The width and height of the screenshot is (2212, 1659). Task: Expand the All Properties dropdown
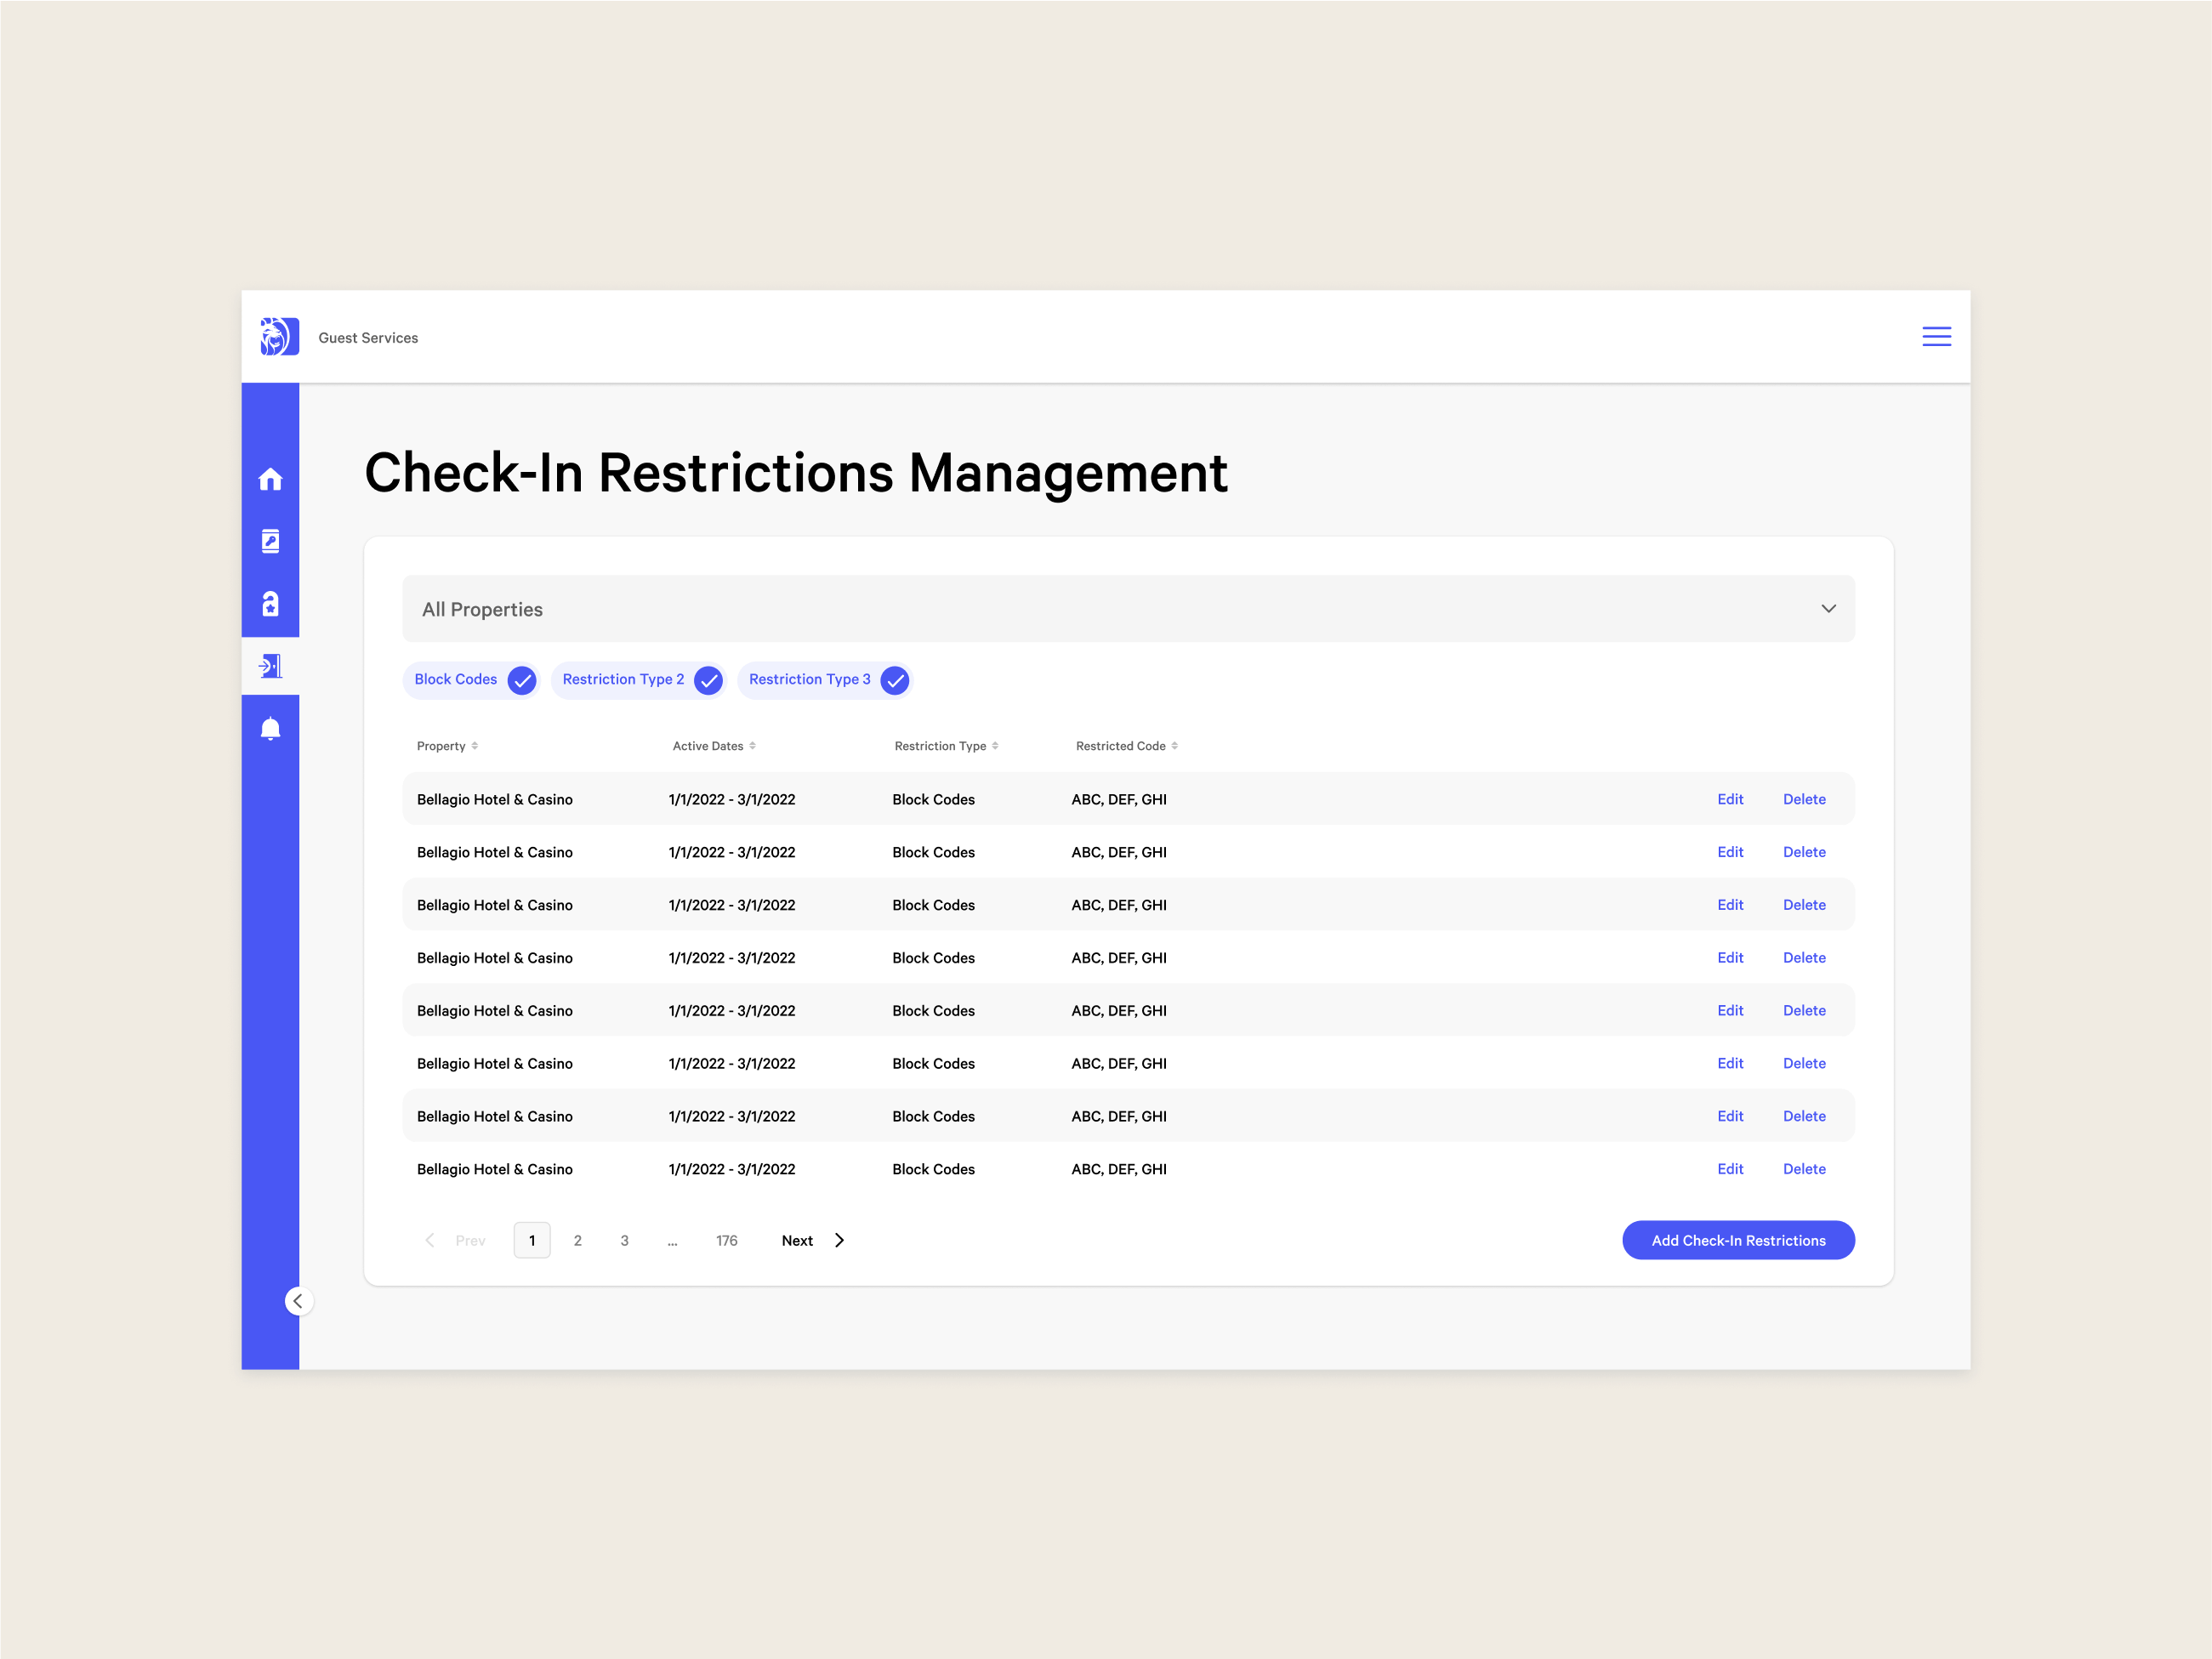click(1128, 609)
